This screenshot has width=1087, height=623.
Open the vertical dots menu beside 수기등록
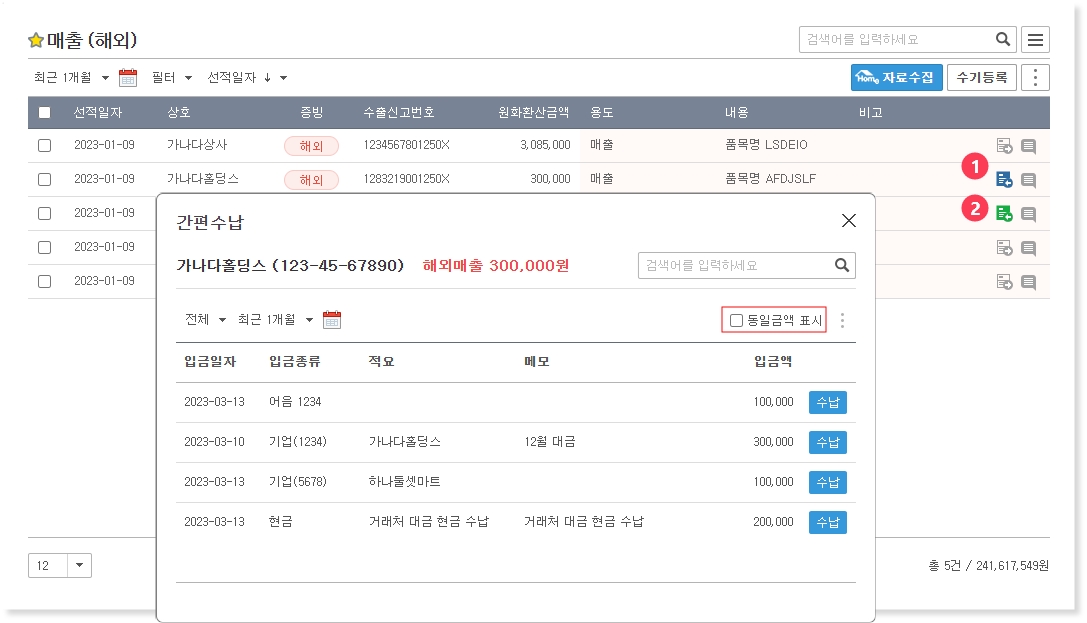click(x=1036, y=78)
